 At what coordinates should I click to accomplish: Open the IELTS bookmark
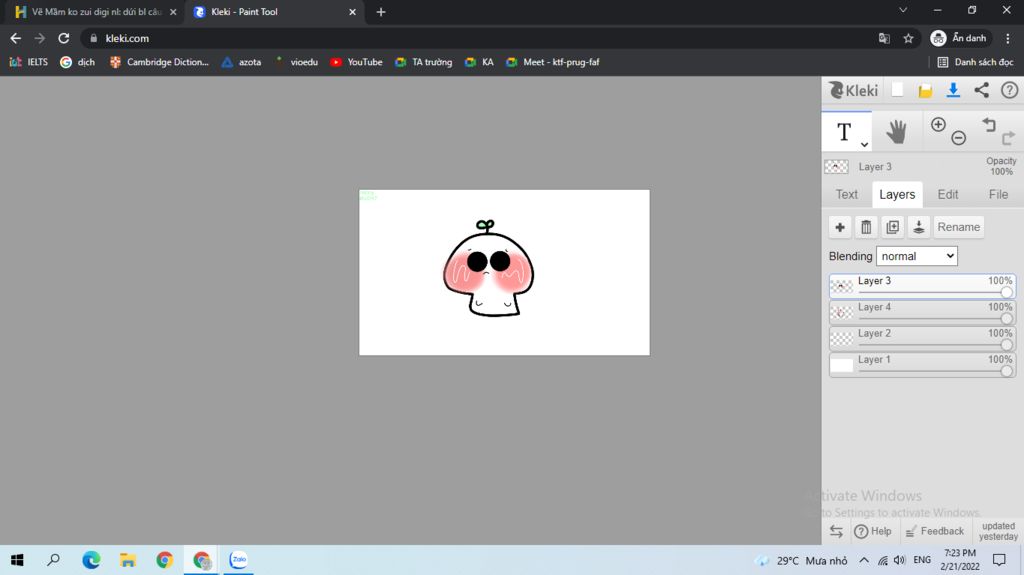(x=29, y=62)
